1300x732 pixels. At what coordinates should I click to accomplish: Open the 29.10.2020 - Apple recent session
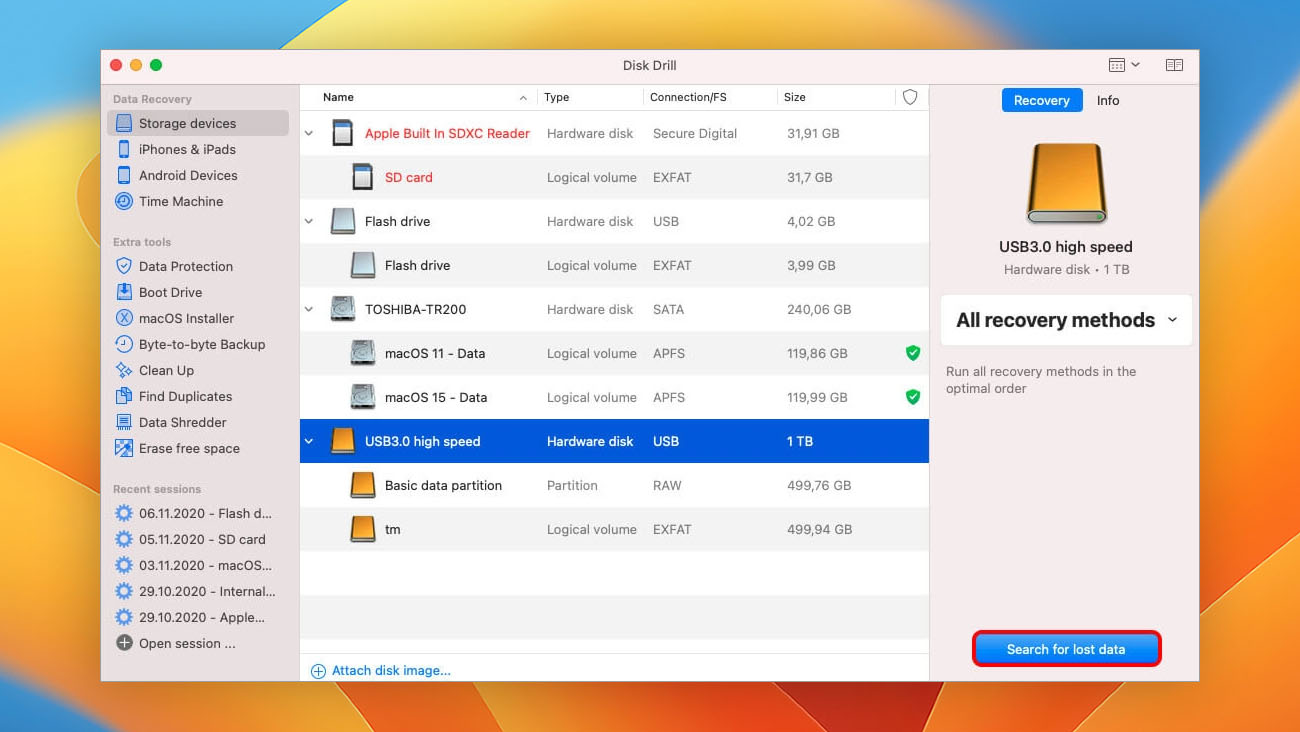click(x=202, y=617)
